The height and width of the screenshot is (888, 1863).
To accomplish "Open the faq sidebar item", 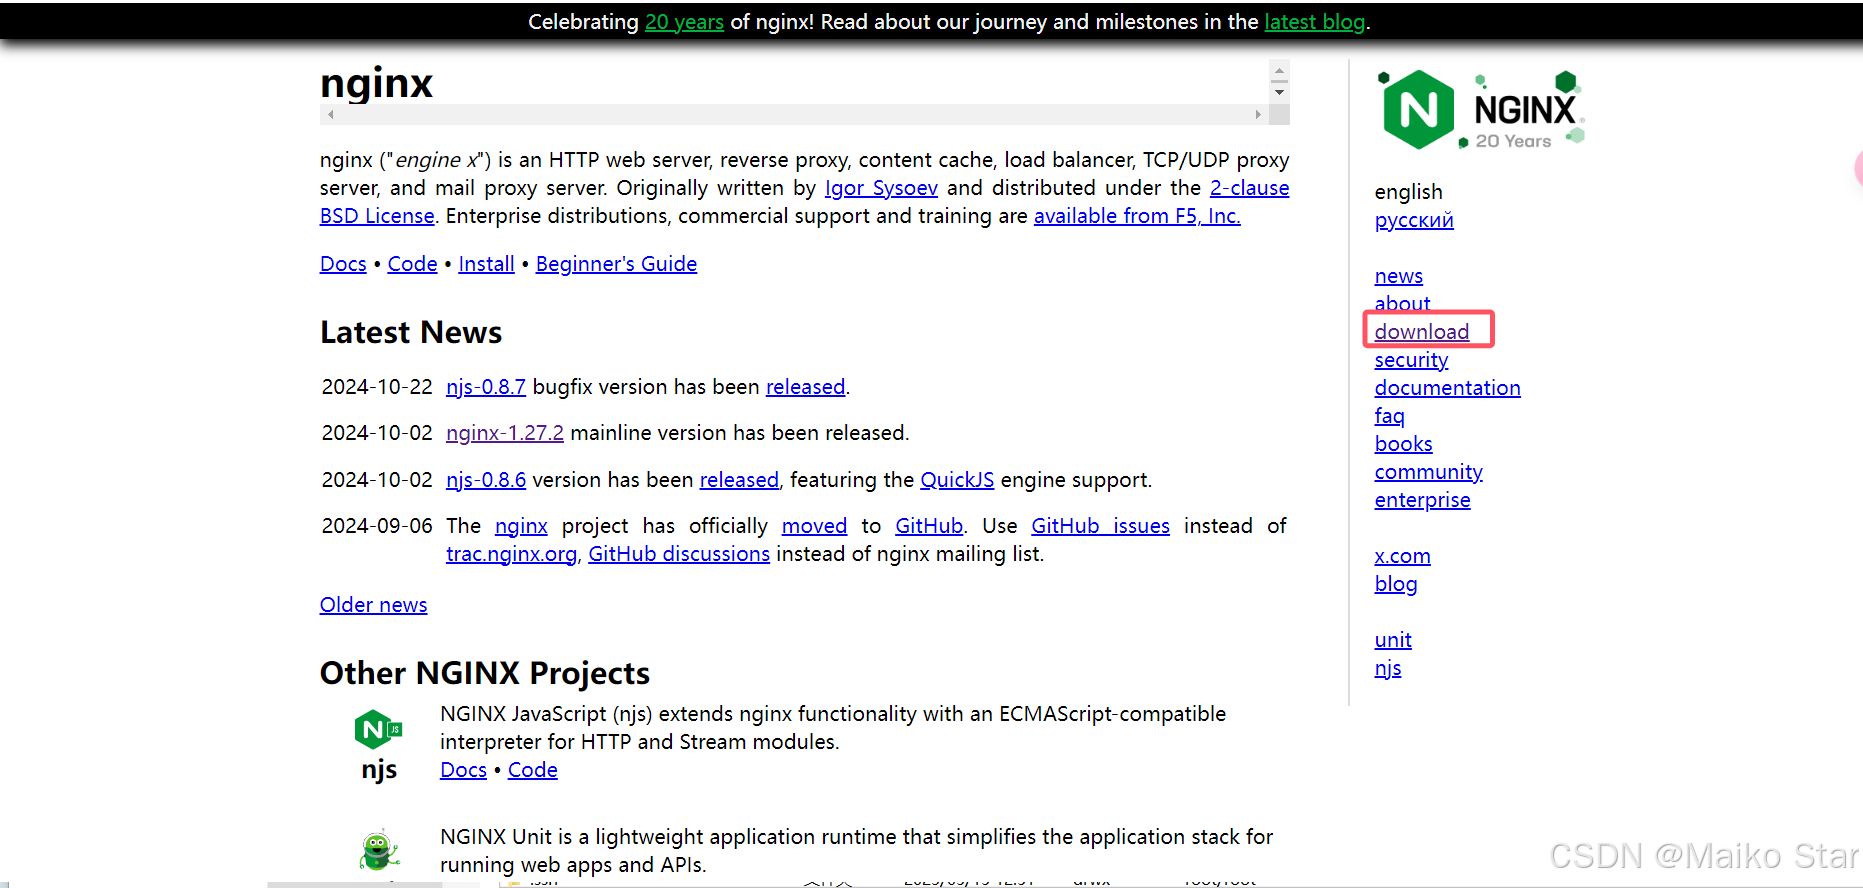I will (1389, 416).
